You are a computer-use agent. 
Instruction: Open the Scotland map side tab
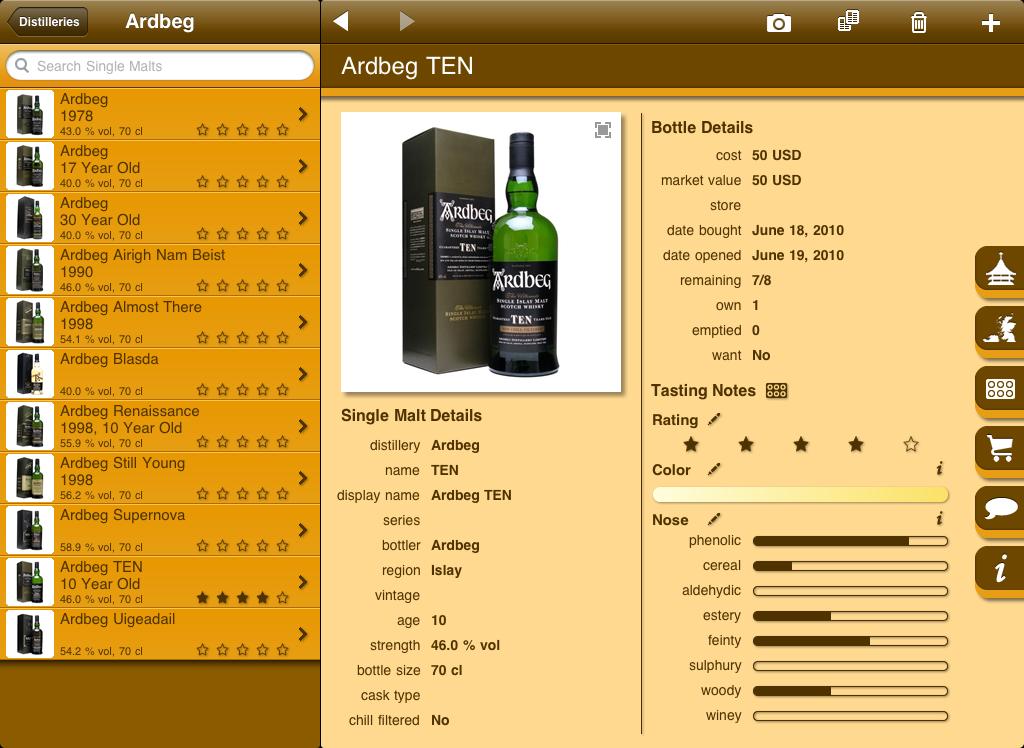point(1000,330)
